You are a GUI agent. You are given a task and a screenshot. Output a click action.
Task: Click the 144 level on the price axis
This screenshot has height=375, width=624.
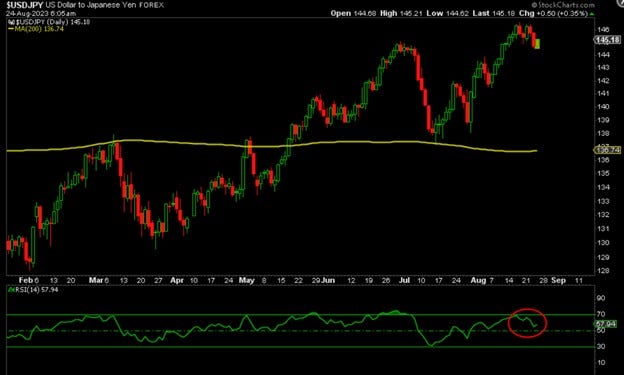click(x=603, y=55)
